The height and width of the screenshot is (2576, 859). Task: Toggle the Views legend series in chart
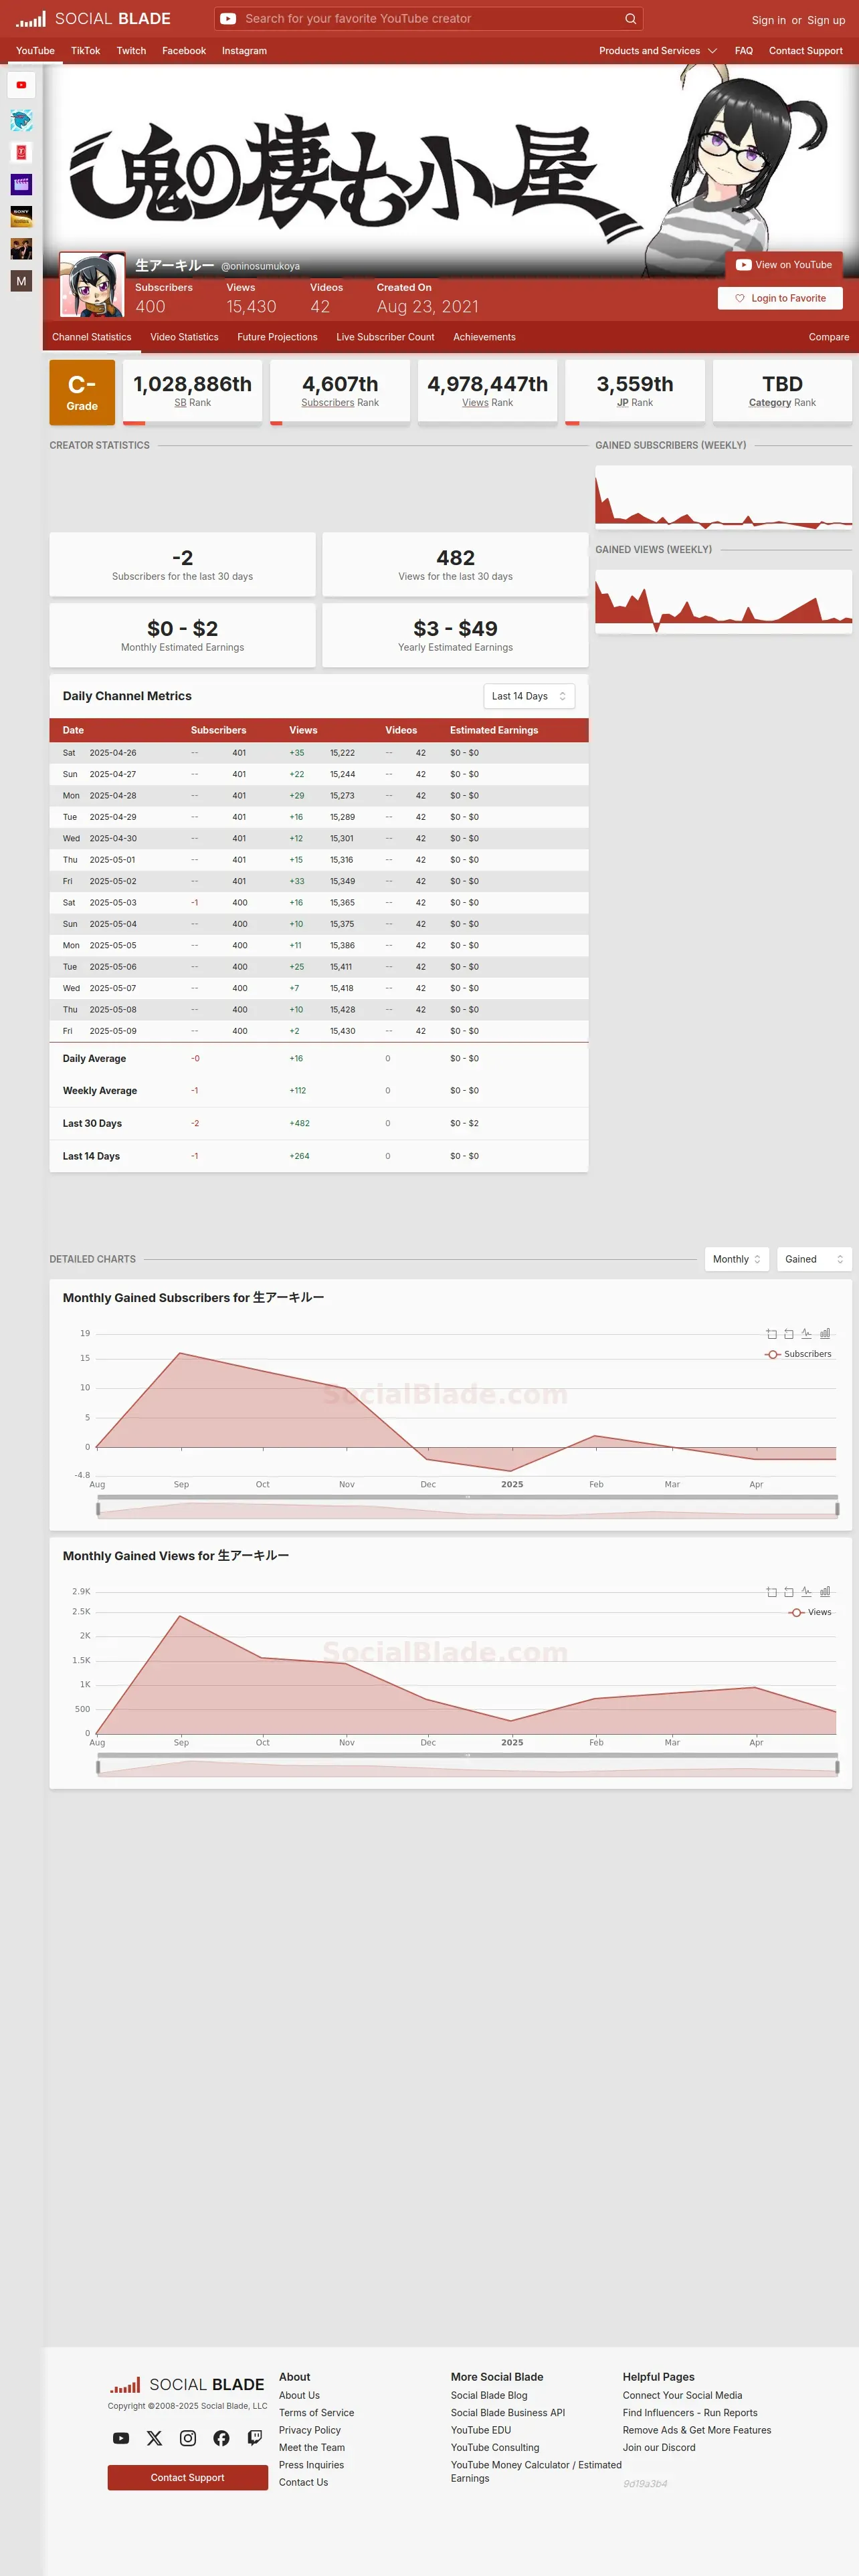click(810, 1612)
